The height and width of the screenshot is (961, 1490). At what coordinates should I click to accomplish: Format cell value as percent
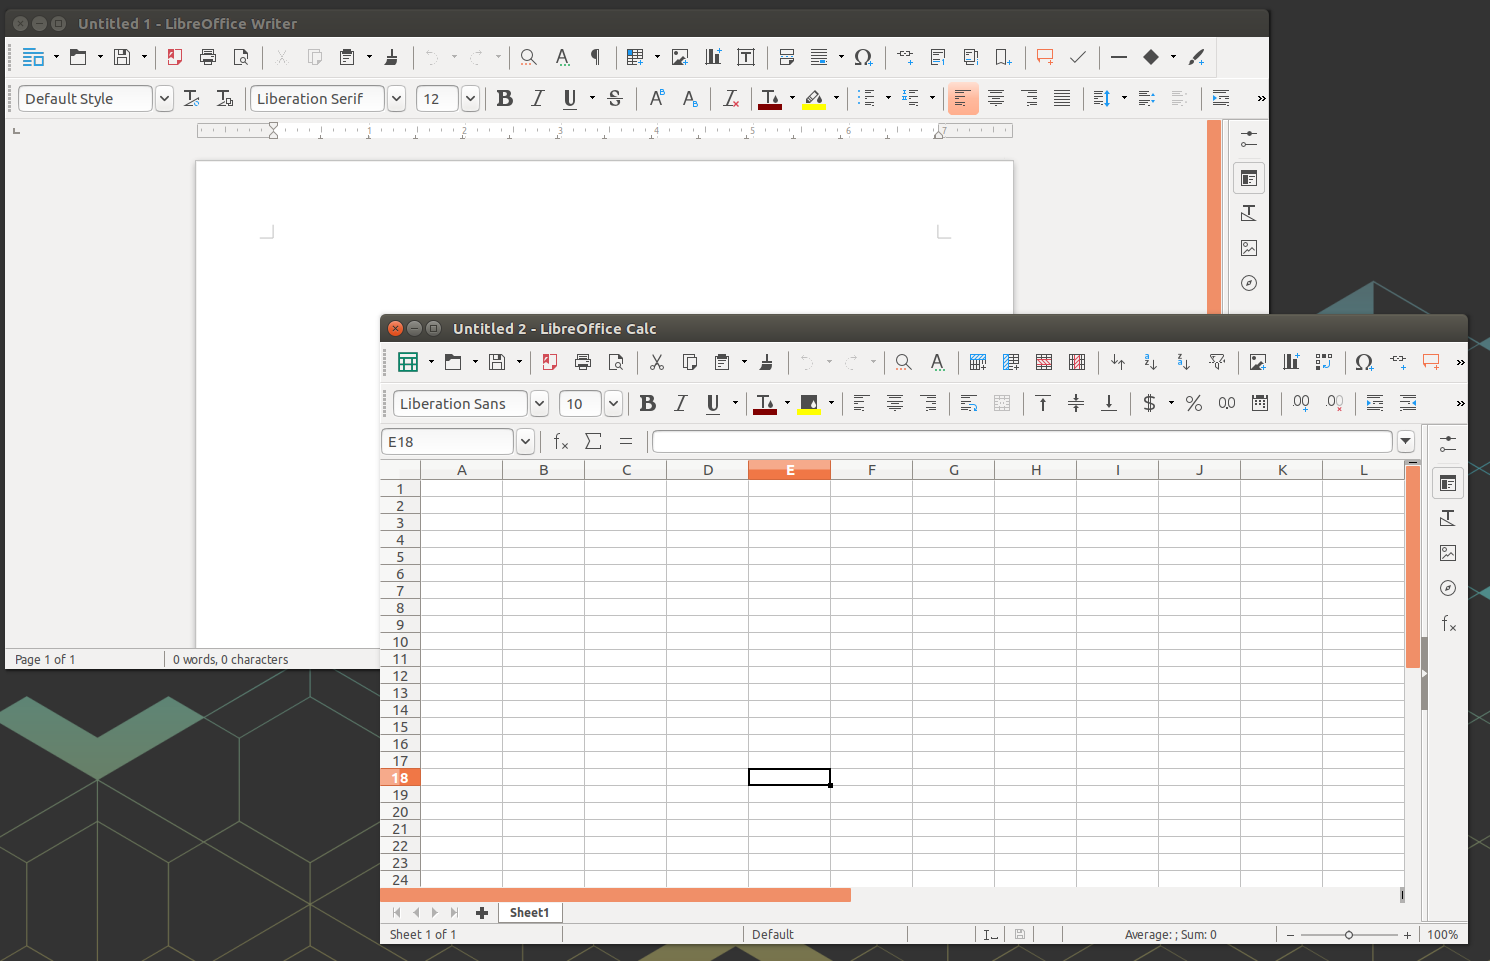(x=1193, y=403)
